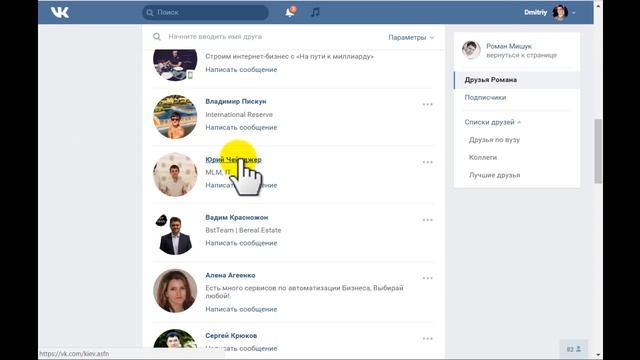640x360 pixels.
Task: Open the notifications bell
Action: pos(290,12)
